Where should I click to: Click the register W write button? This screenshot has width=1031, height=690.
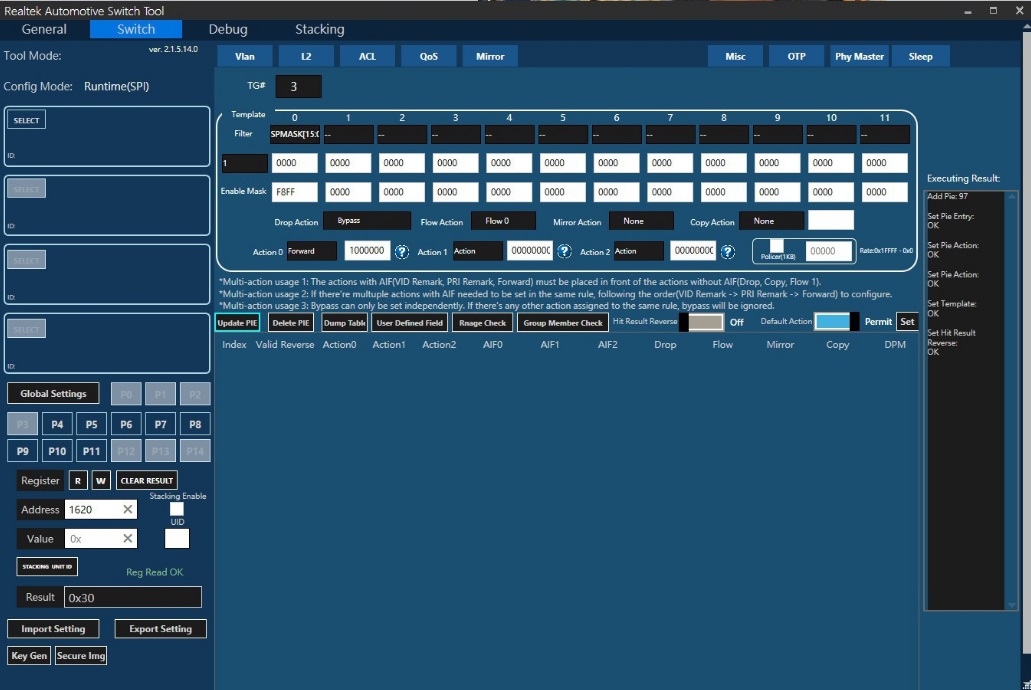pyautogui.click(x=101, y=480)
